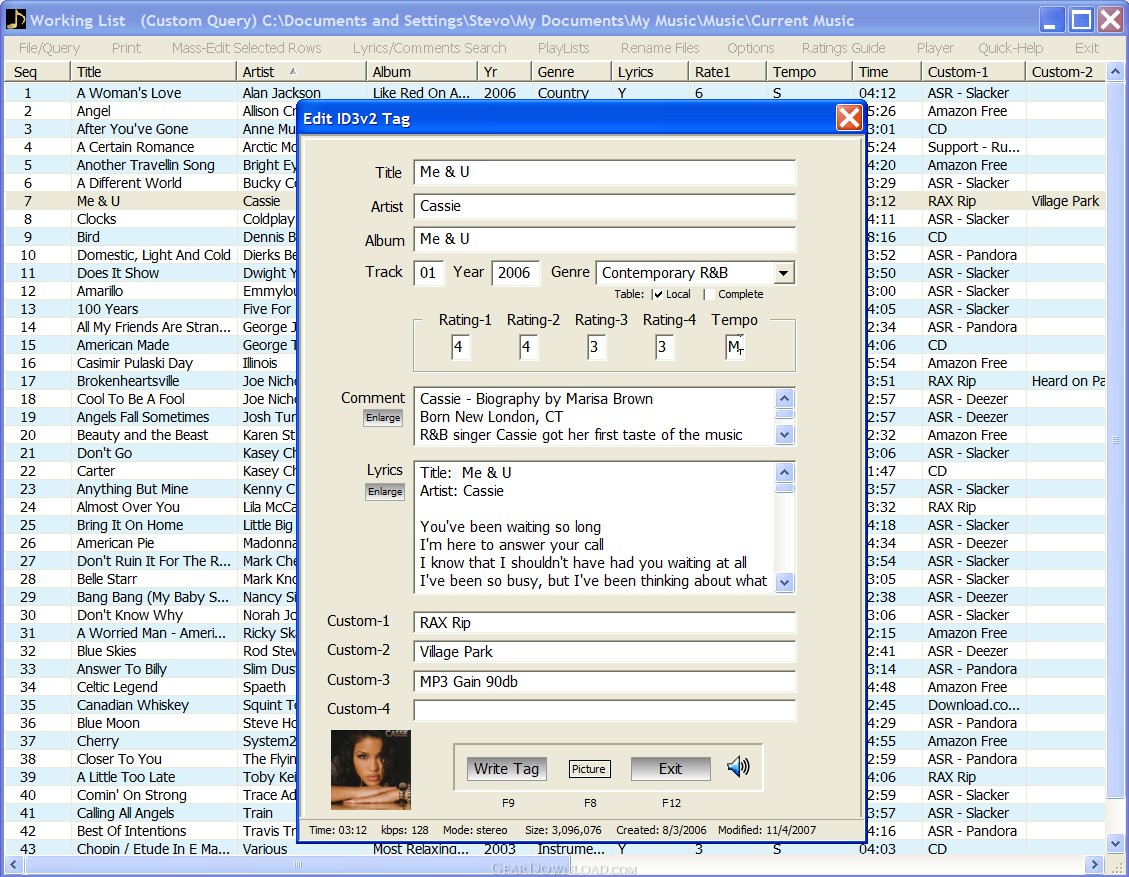Screen dimensions: 1129x877
Task: Click the Custom-3 field with MP3 Gain 90db
Action: click(605, 682)
